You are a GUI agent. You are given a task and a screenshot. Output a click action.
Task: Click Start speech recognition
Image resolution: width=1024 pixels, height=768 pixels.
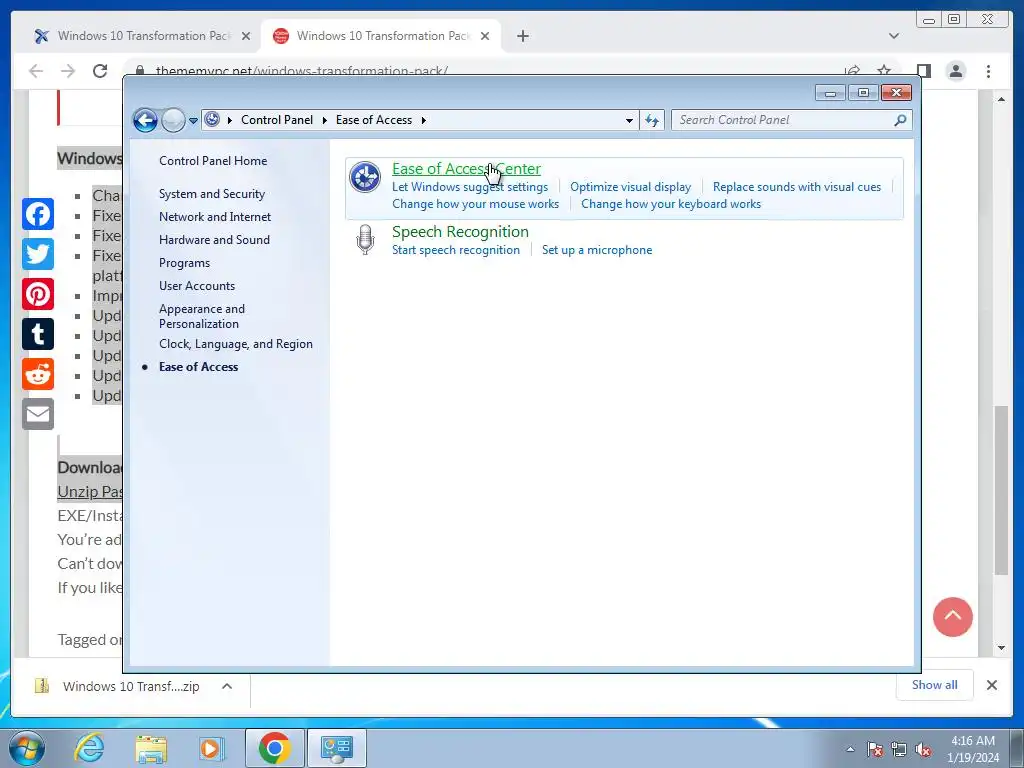point(456,250)
